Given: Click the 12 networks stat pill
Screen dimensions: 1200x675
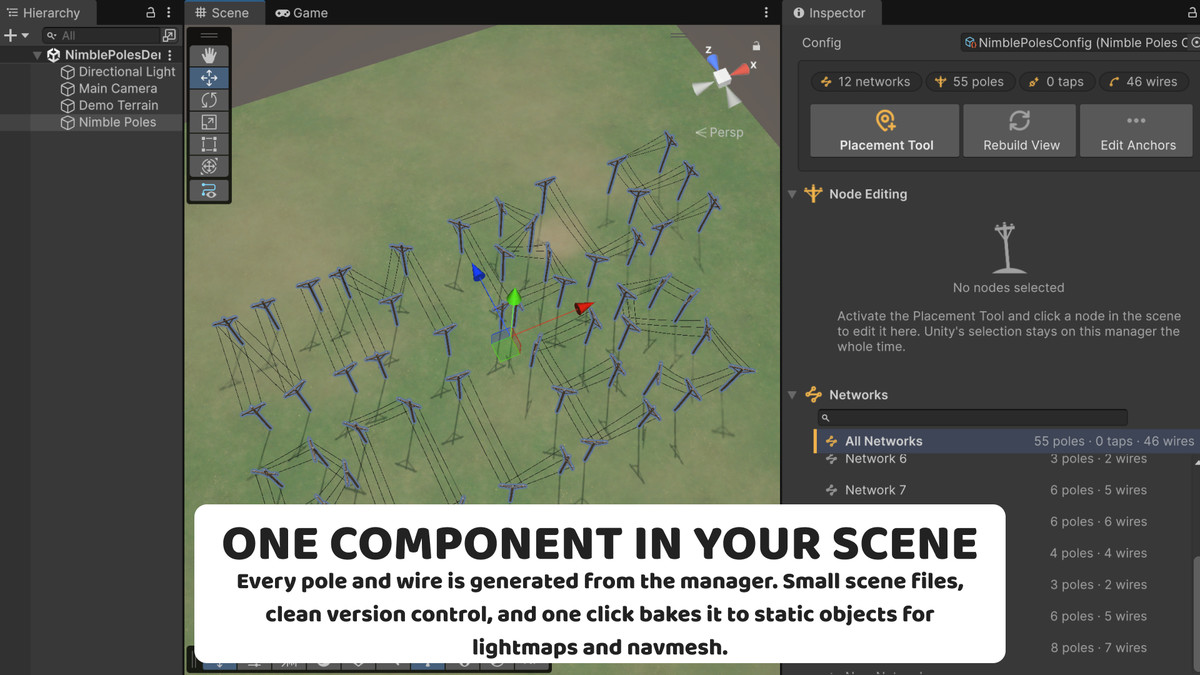Looking at the screenshot, I should 865,82.
